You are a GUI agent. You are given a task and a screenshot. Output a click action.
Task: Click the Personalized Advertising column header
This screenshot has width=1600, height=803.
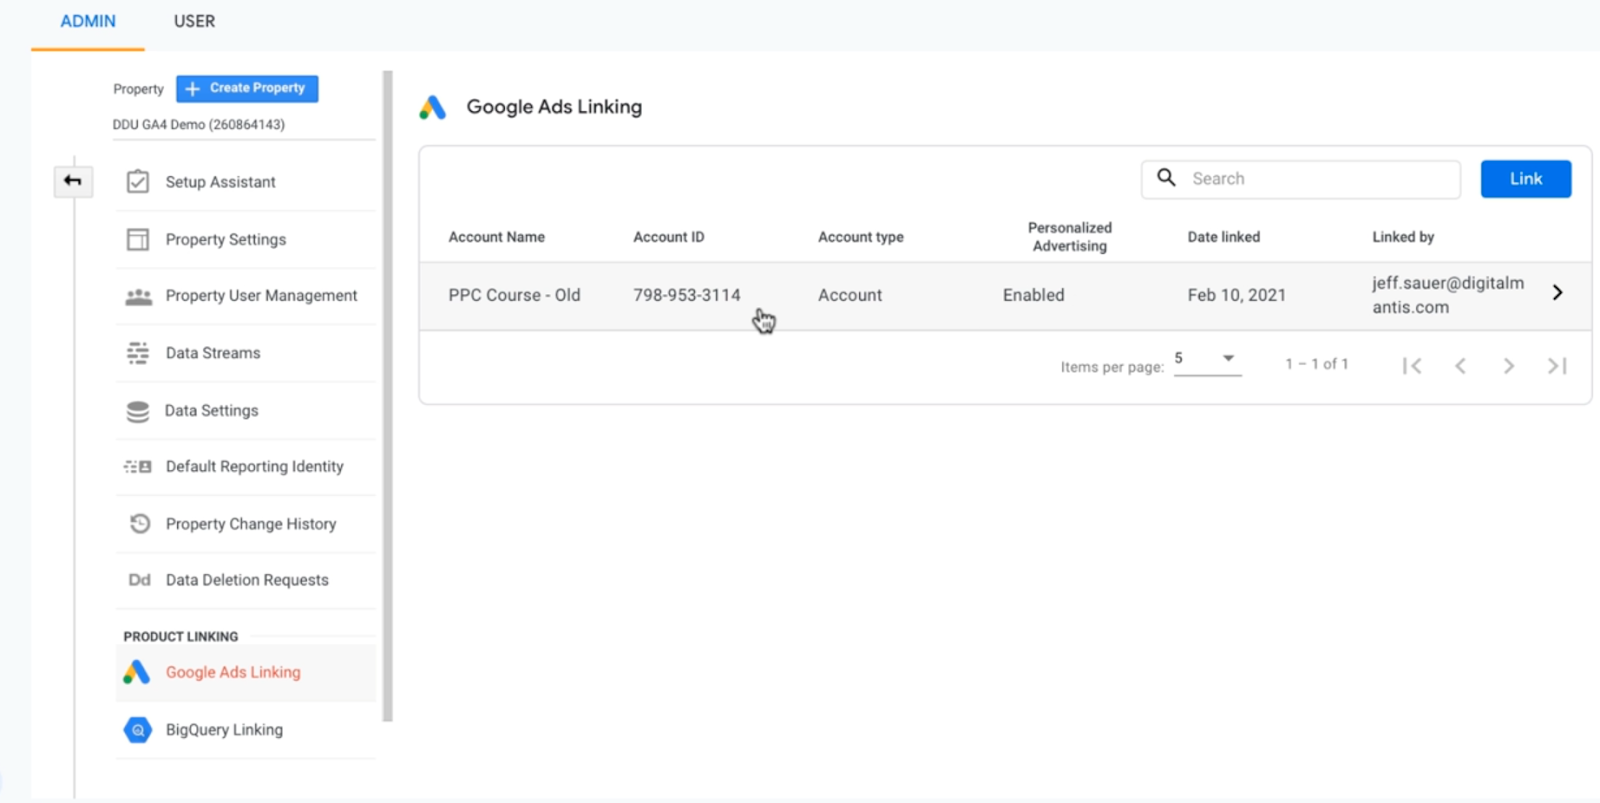[1070, 237]
